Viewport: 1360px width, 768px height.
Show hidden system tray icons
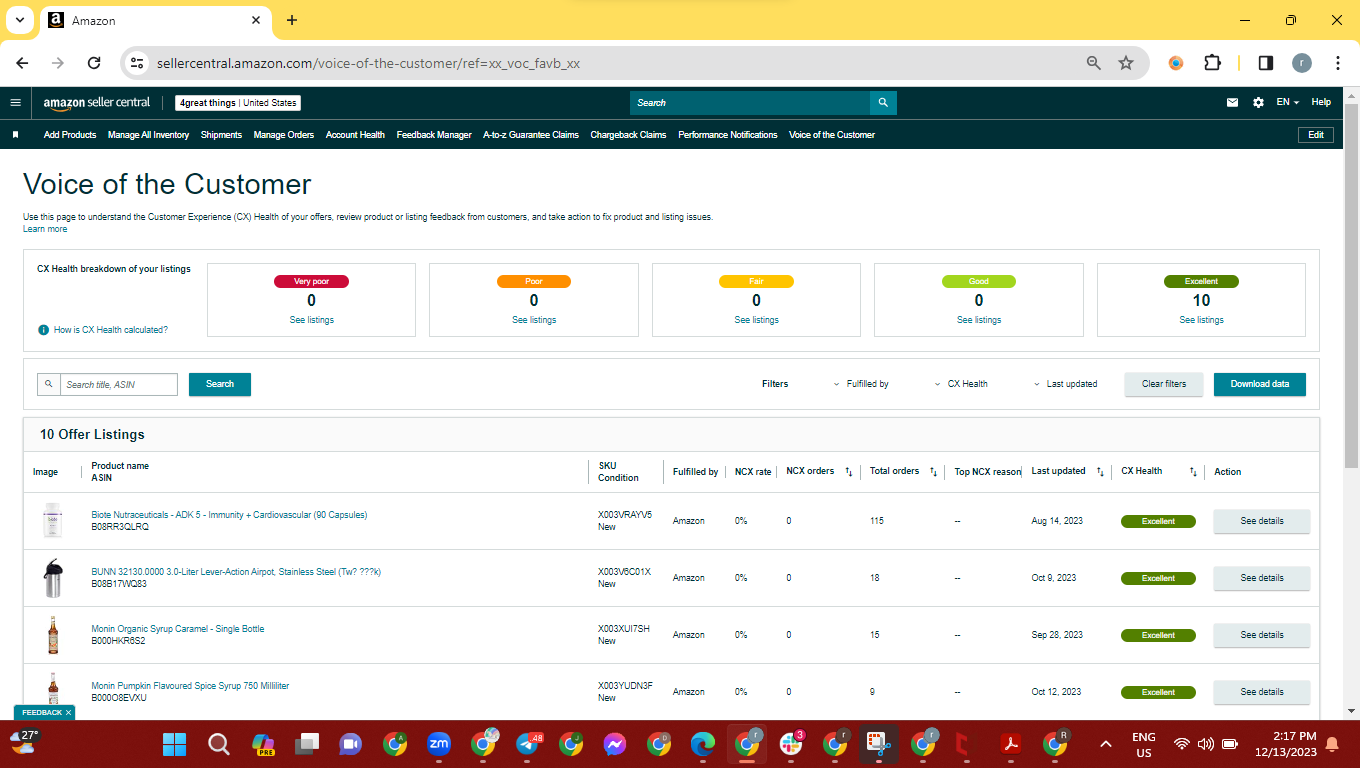(x=1106, y=744)
